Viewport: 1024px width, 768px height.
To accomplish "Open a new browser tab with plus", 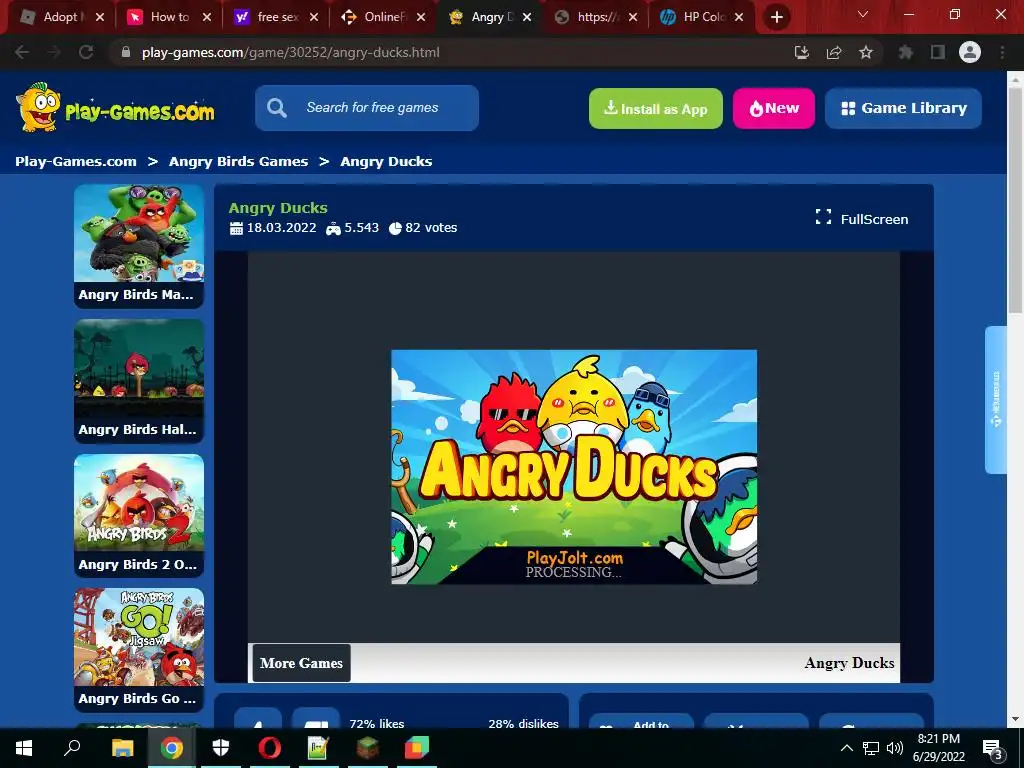I will point(776,17).
